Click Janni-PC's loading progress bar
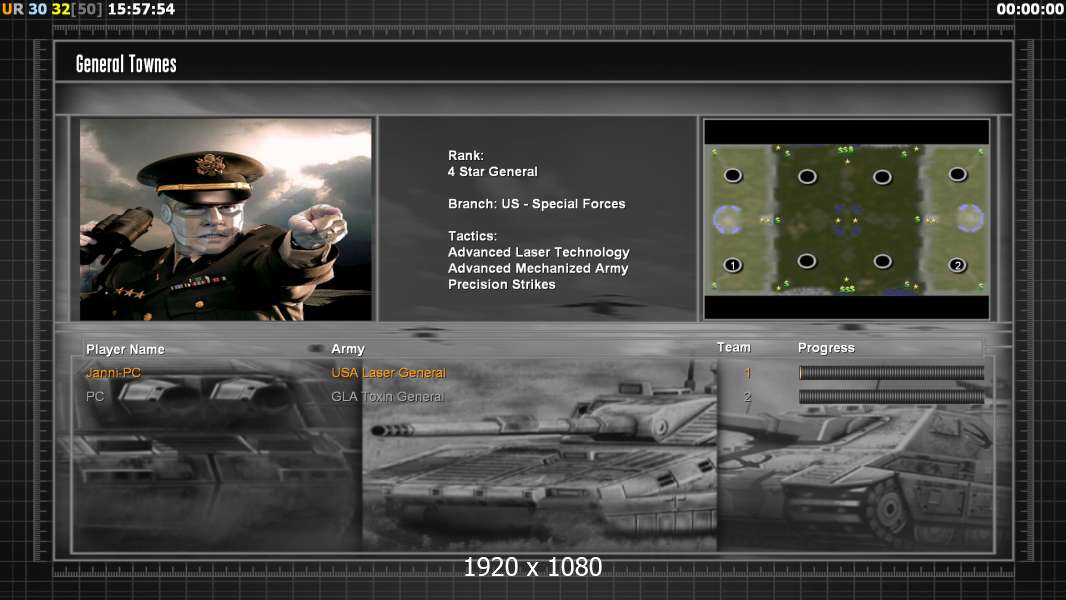The height and width of the screenshot is (600, 1066). click(891, 372)
